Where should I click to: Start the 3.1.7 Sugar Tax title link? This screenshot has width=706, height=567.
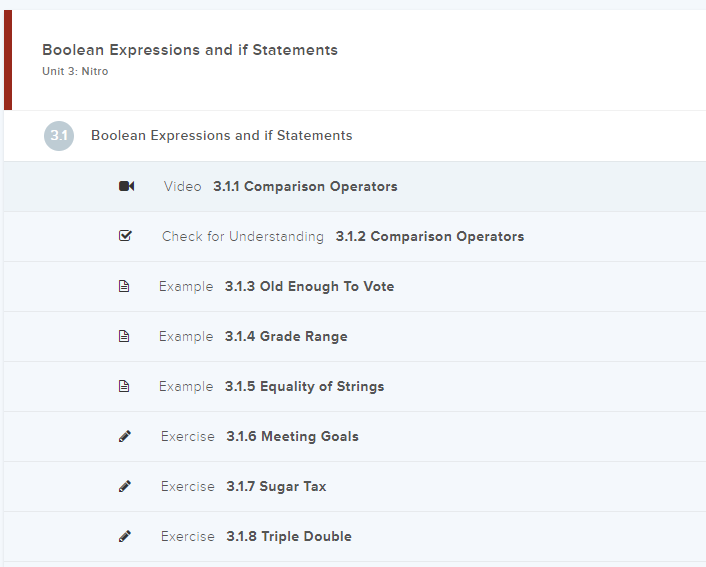[276, 487]
